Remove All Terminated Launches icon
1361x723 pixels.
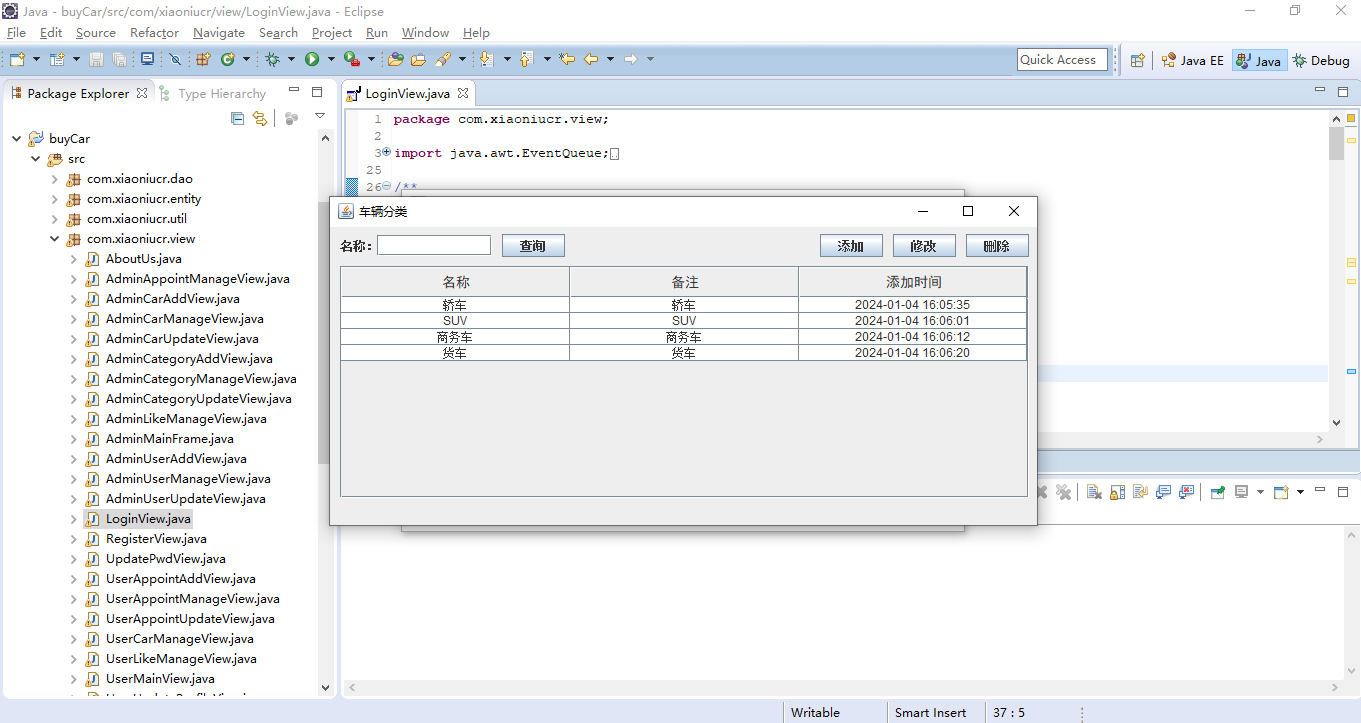1063,492
